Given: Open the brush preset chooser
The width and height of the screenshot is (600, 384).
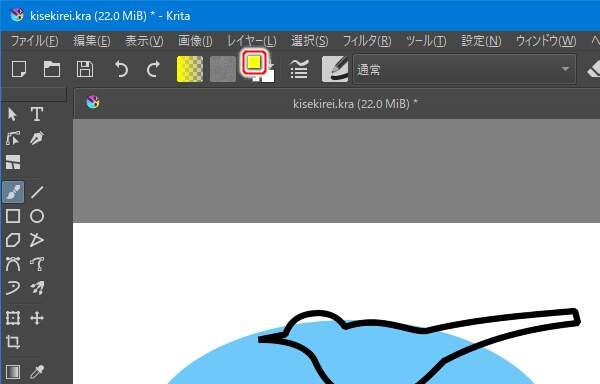Looking at the screenshot, I should tap(335, 69).
